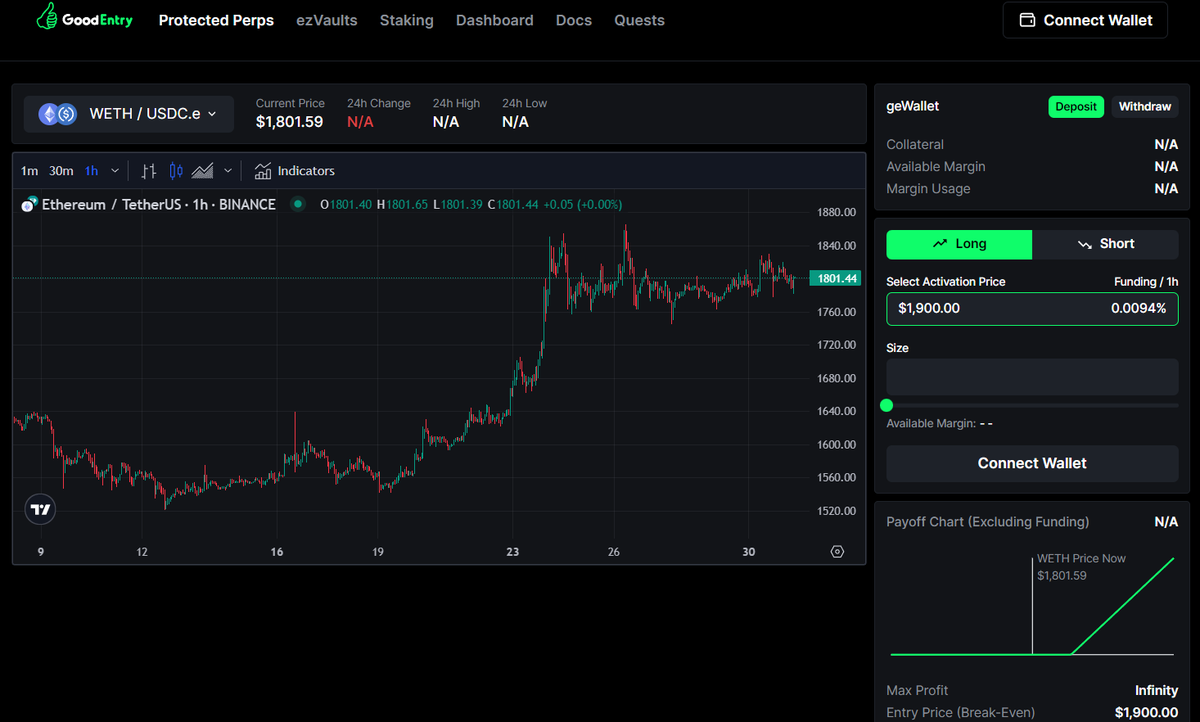Open the Quests page
Screen dimensions: 1200x722
coord(640,20)
